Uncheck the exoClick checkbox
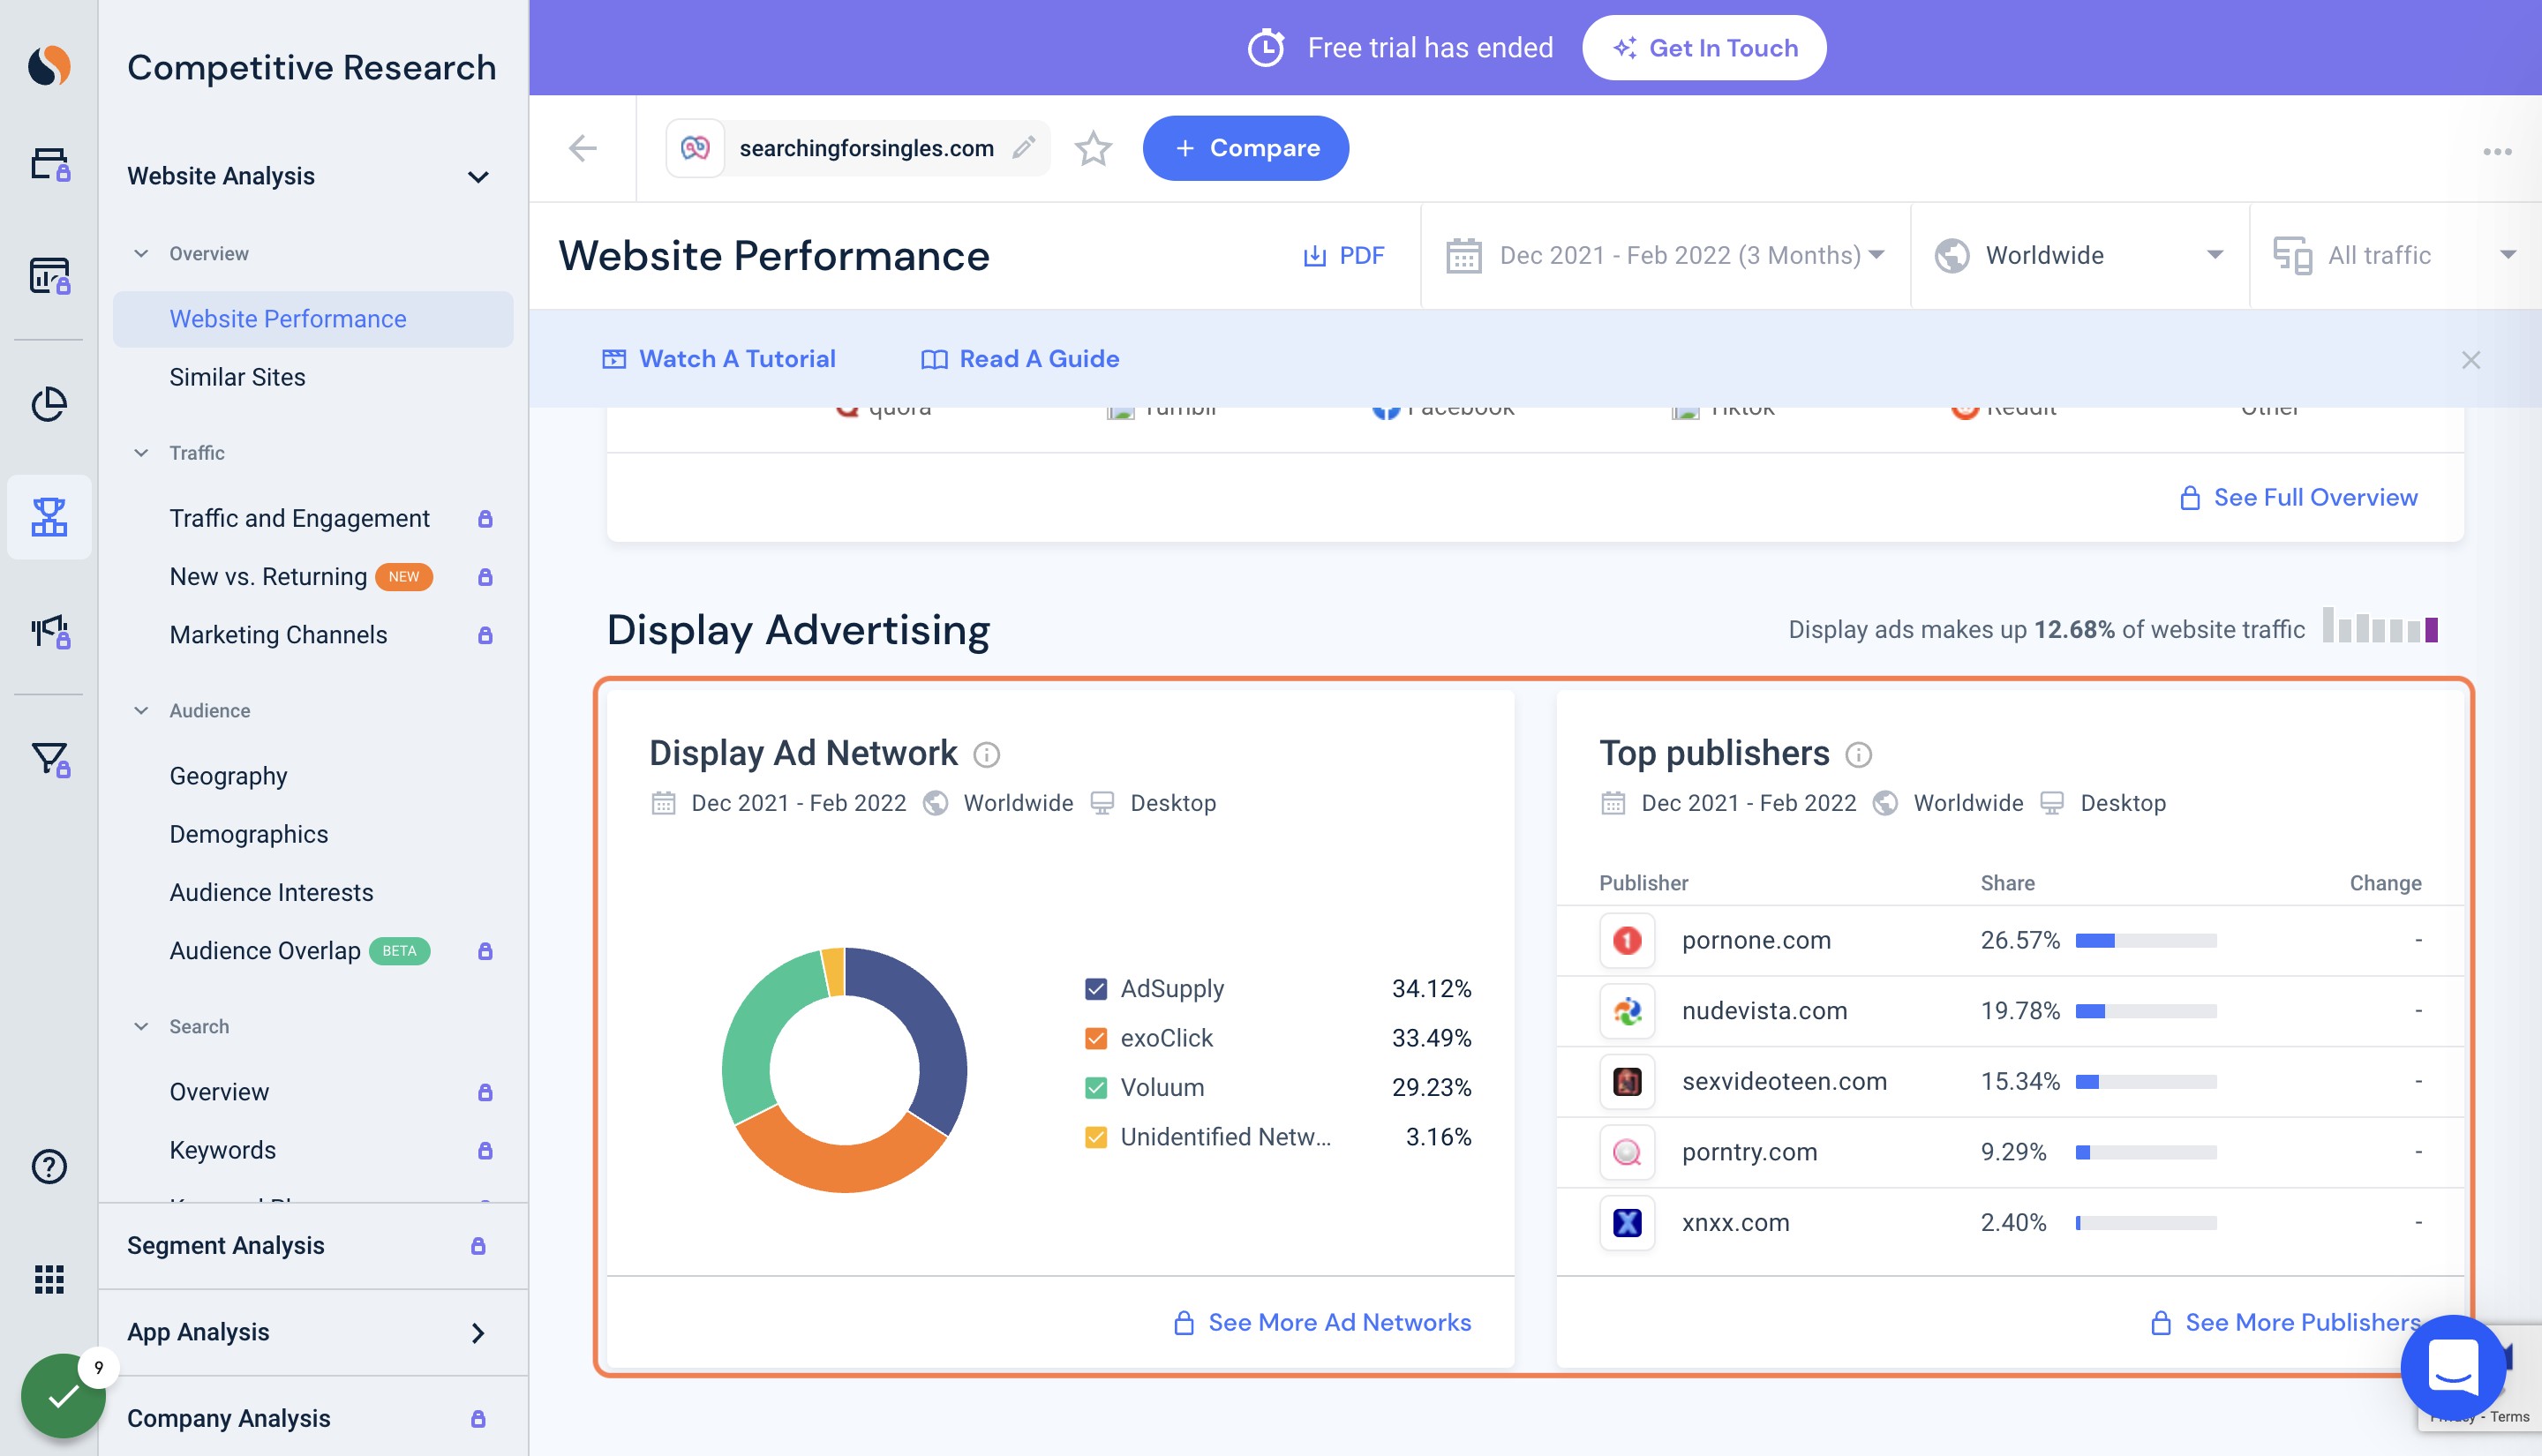This screenshot has height=1456, width=2542. (x=1096, y=1038)
